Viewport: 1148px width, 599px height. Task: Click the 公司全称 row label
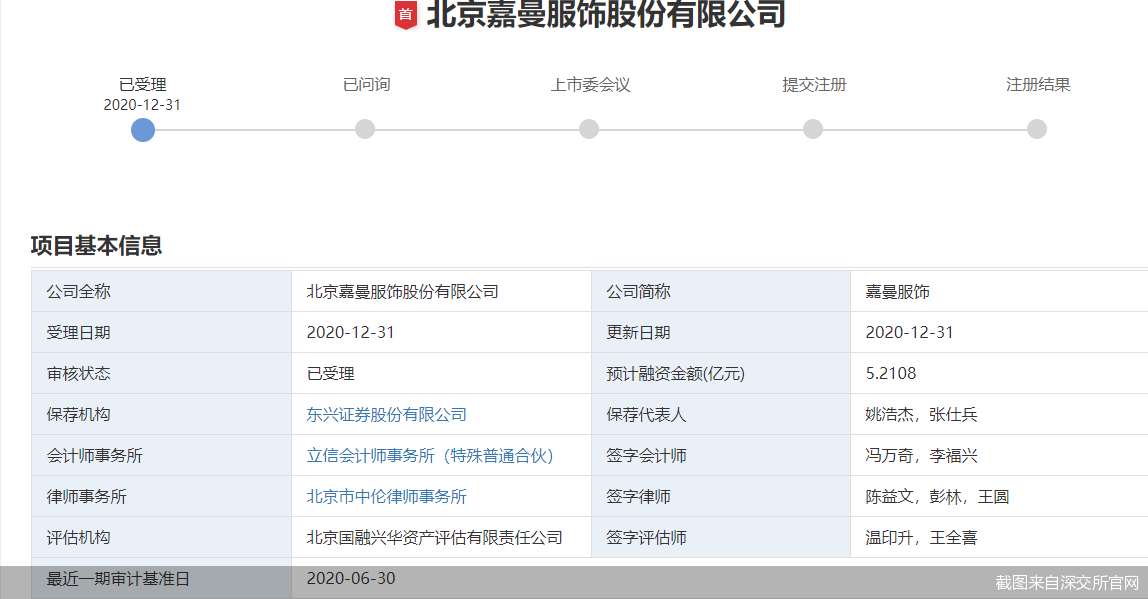click(x=78, y=291)
